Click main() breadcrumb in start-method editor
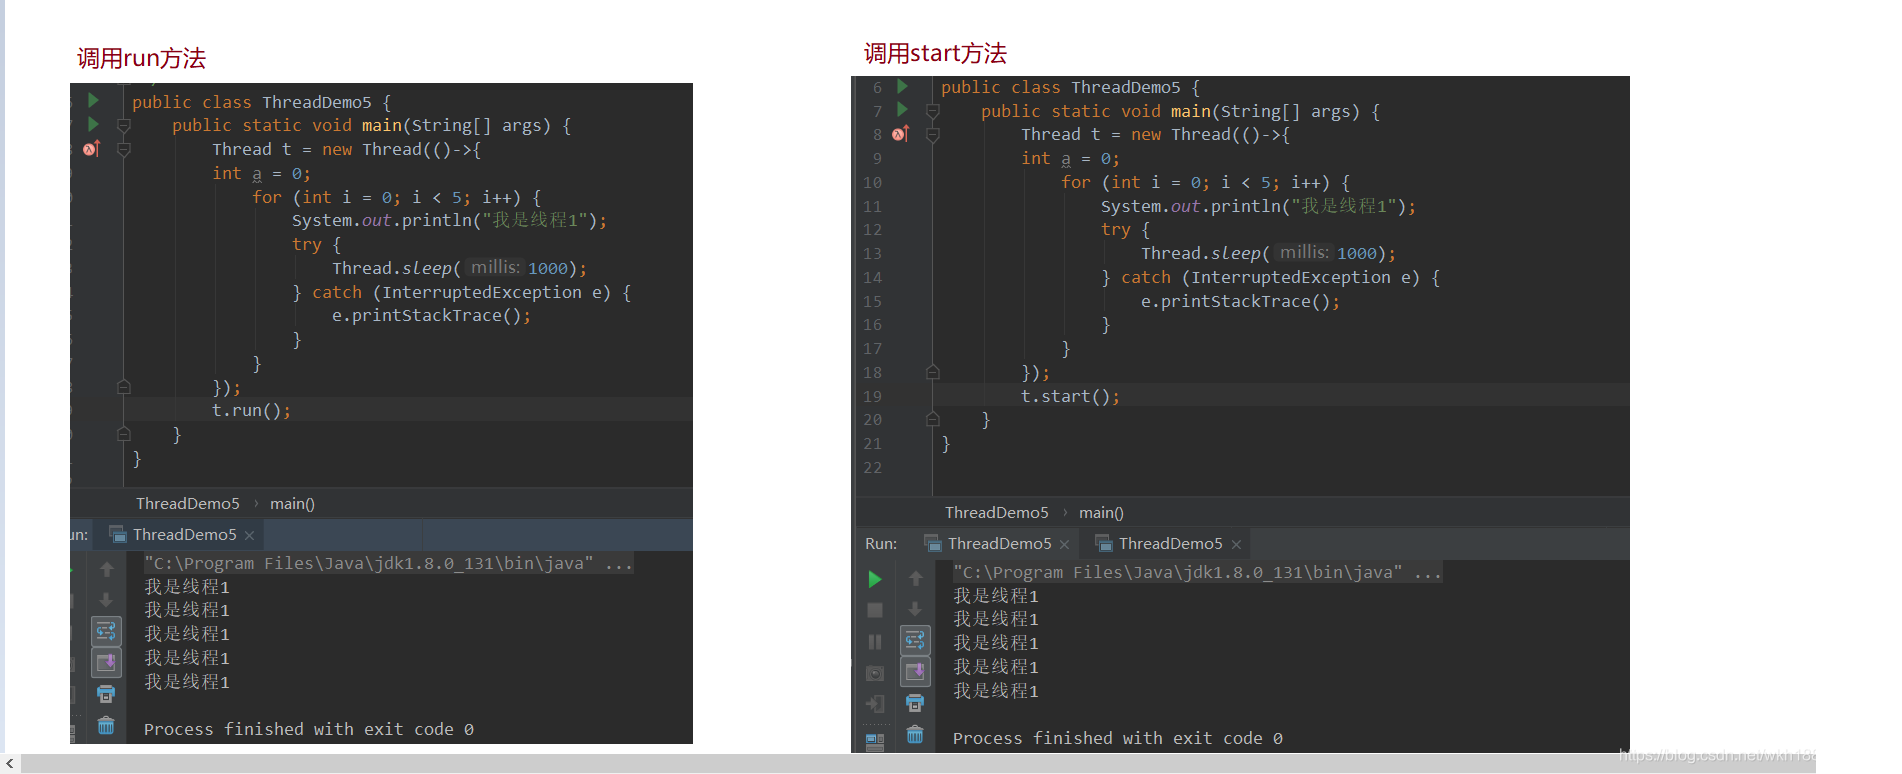Screen dimensions: 1902x774 1101,513
